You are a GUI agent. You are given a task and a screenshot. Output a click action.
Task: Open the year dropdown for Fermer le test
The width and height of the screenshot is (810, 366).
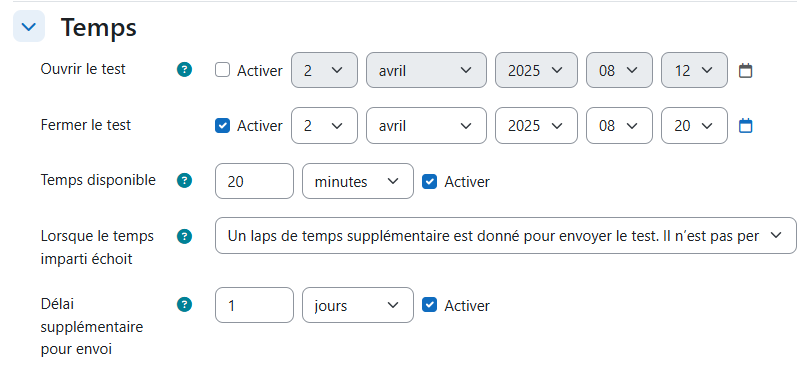[x=536, y=125]
